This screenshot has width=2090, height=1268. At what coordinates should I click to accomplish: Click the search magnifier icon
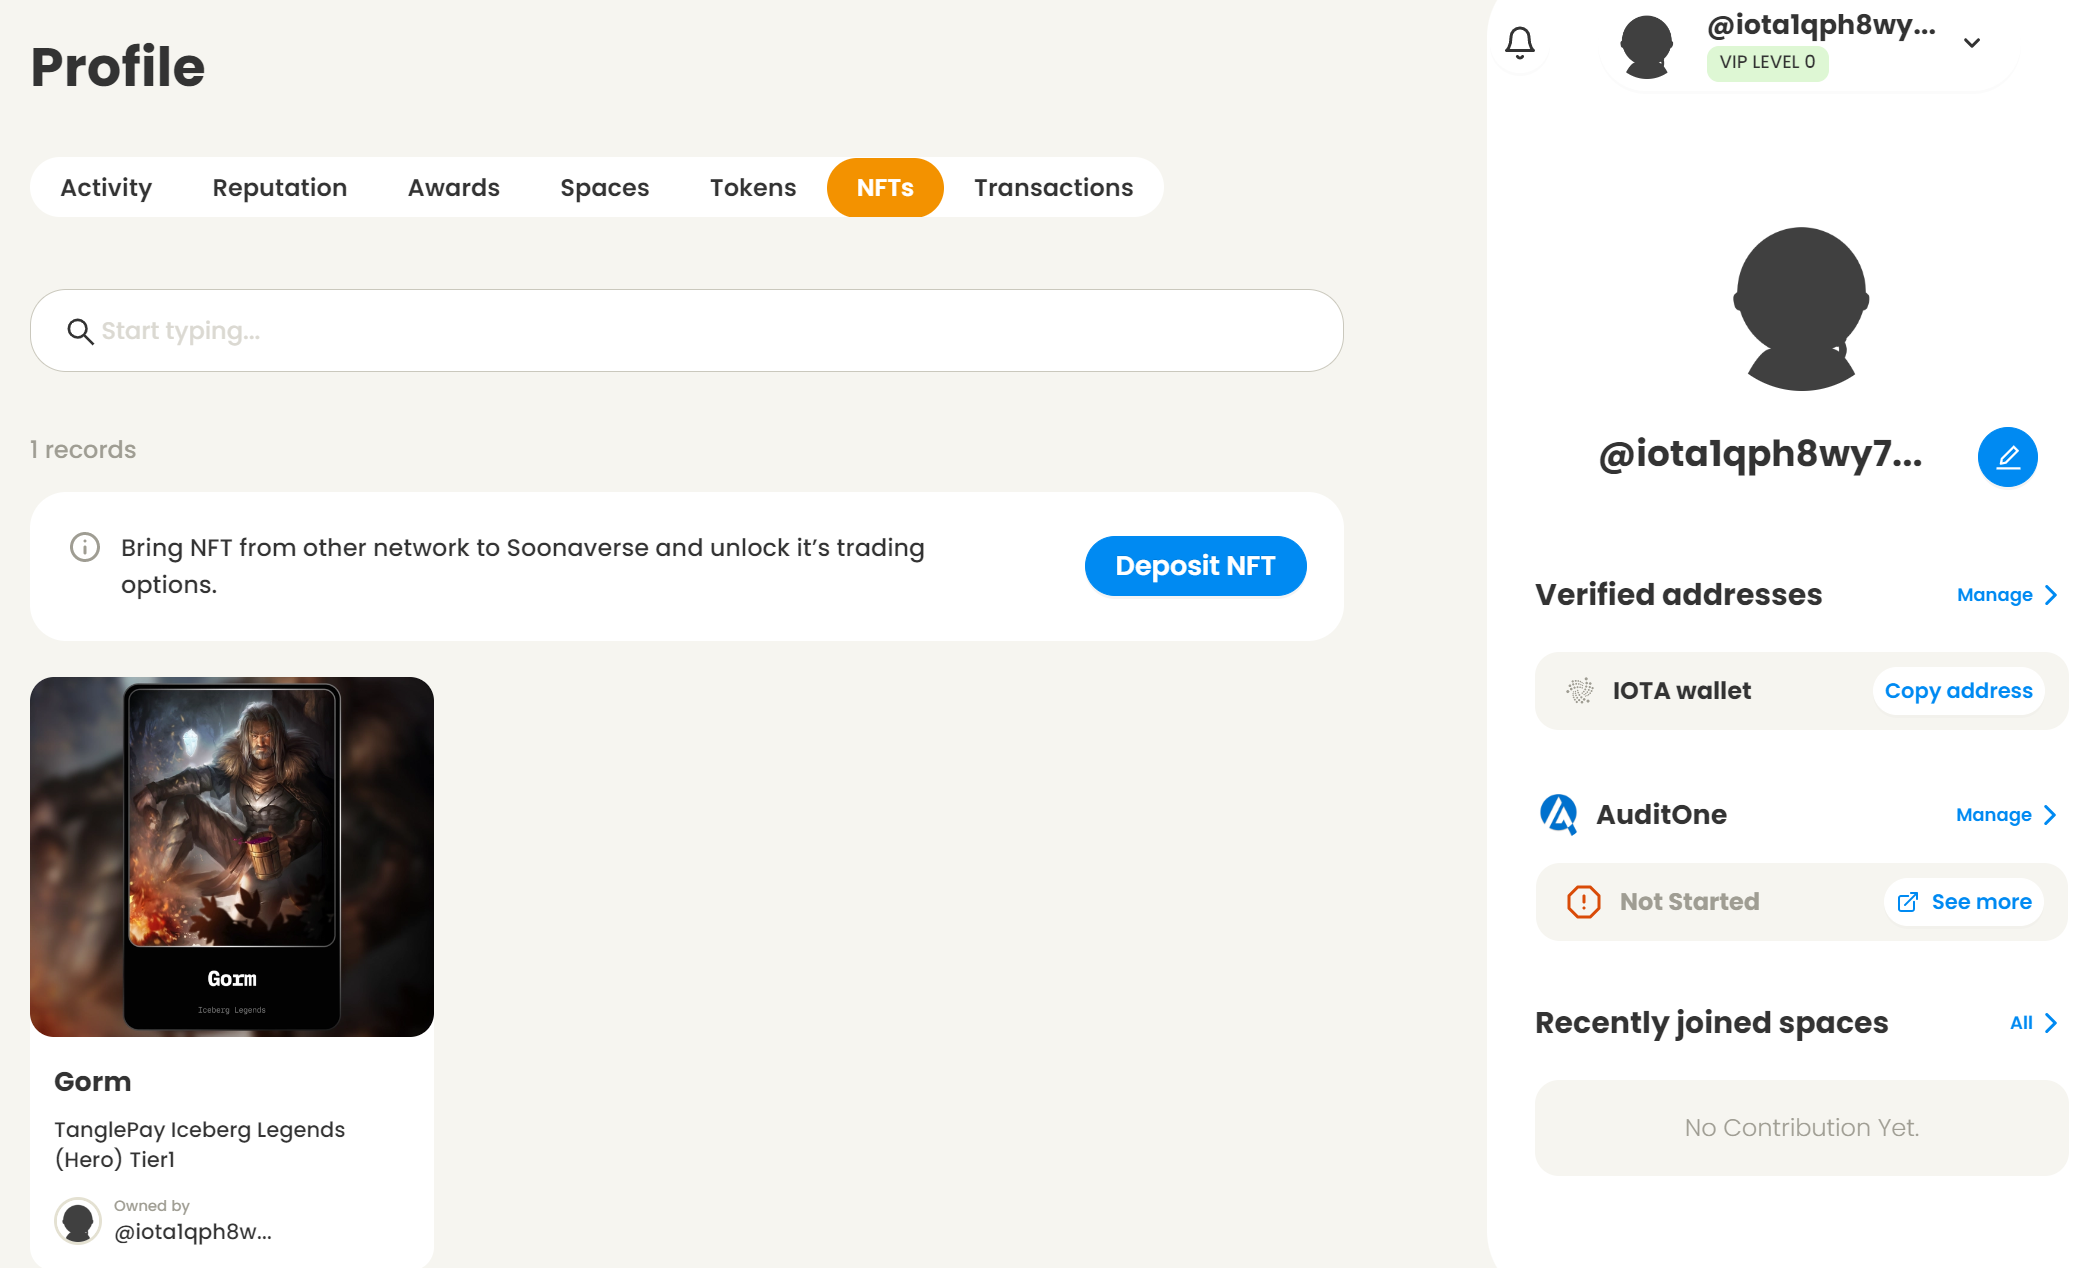click(80, 331)
